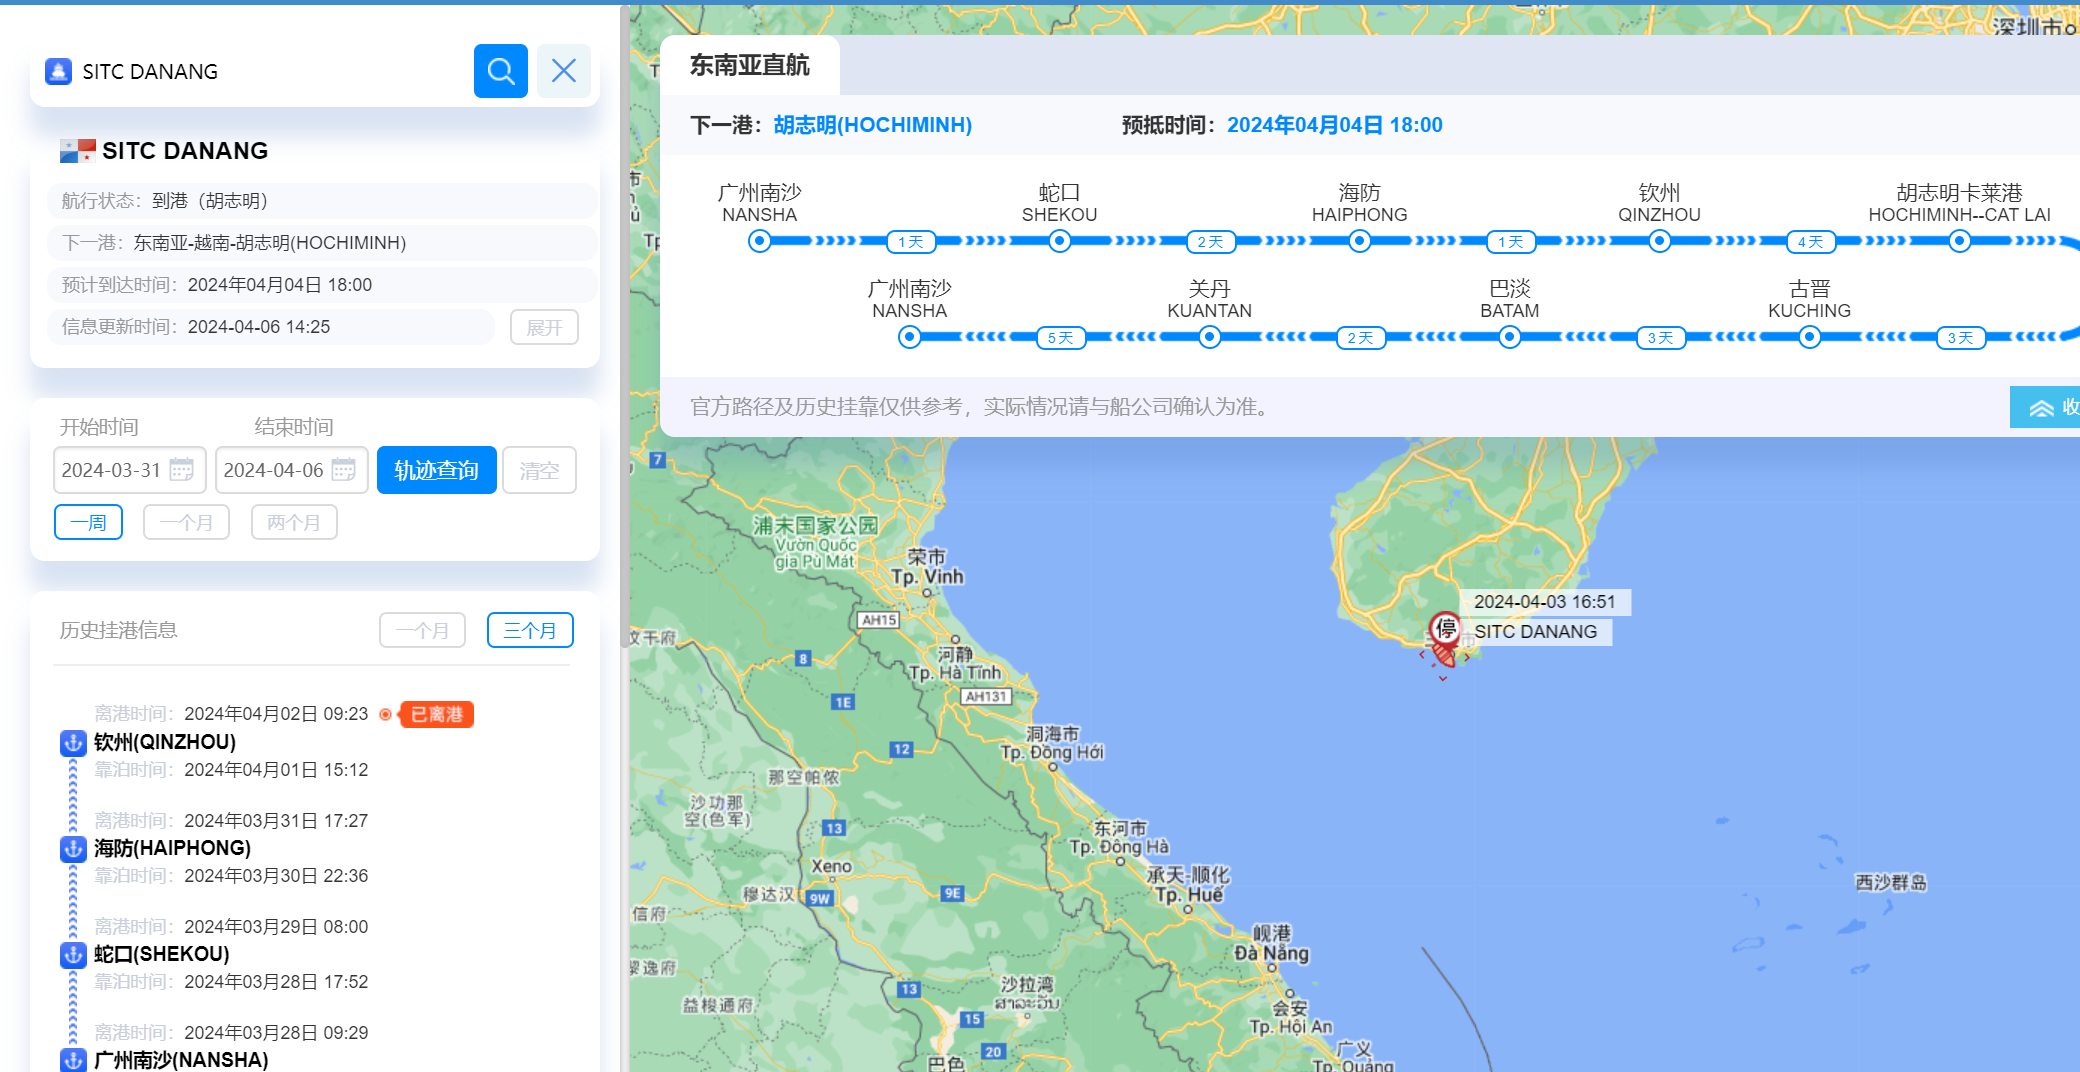
Task: Clear search with the X icon
Action: click(x=563, y=71)
